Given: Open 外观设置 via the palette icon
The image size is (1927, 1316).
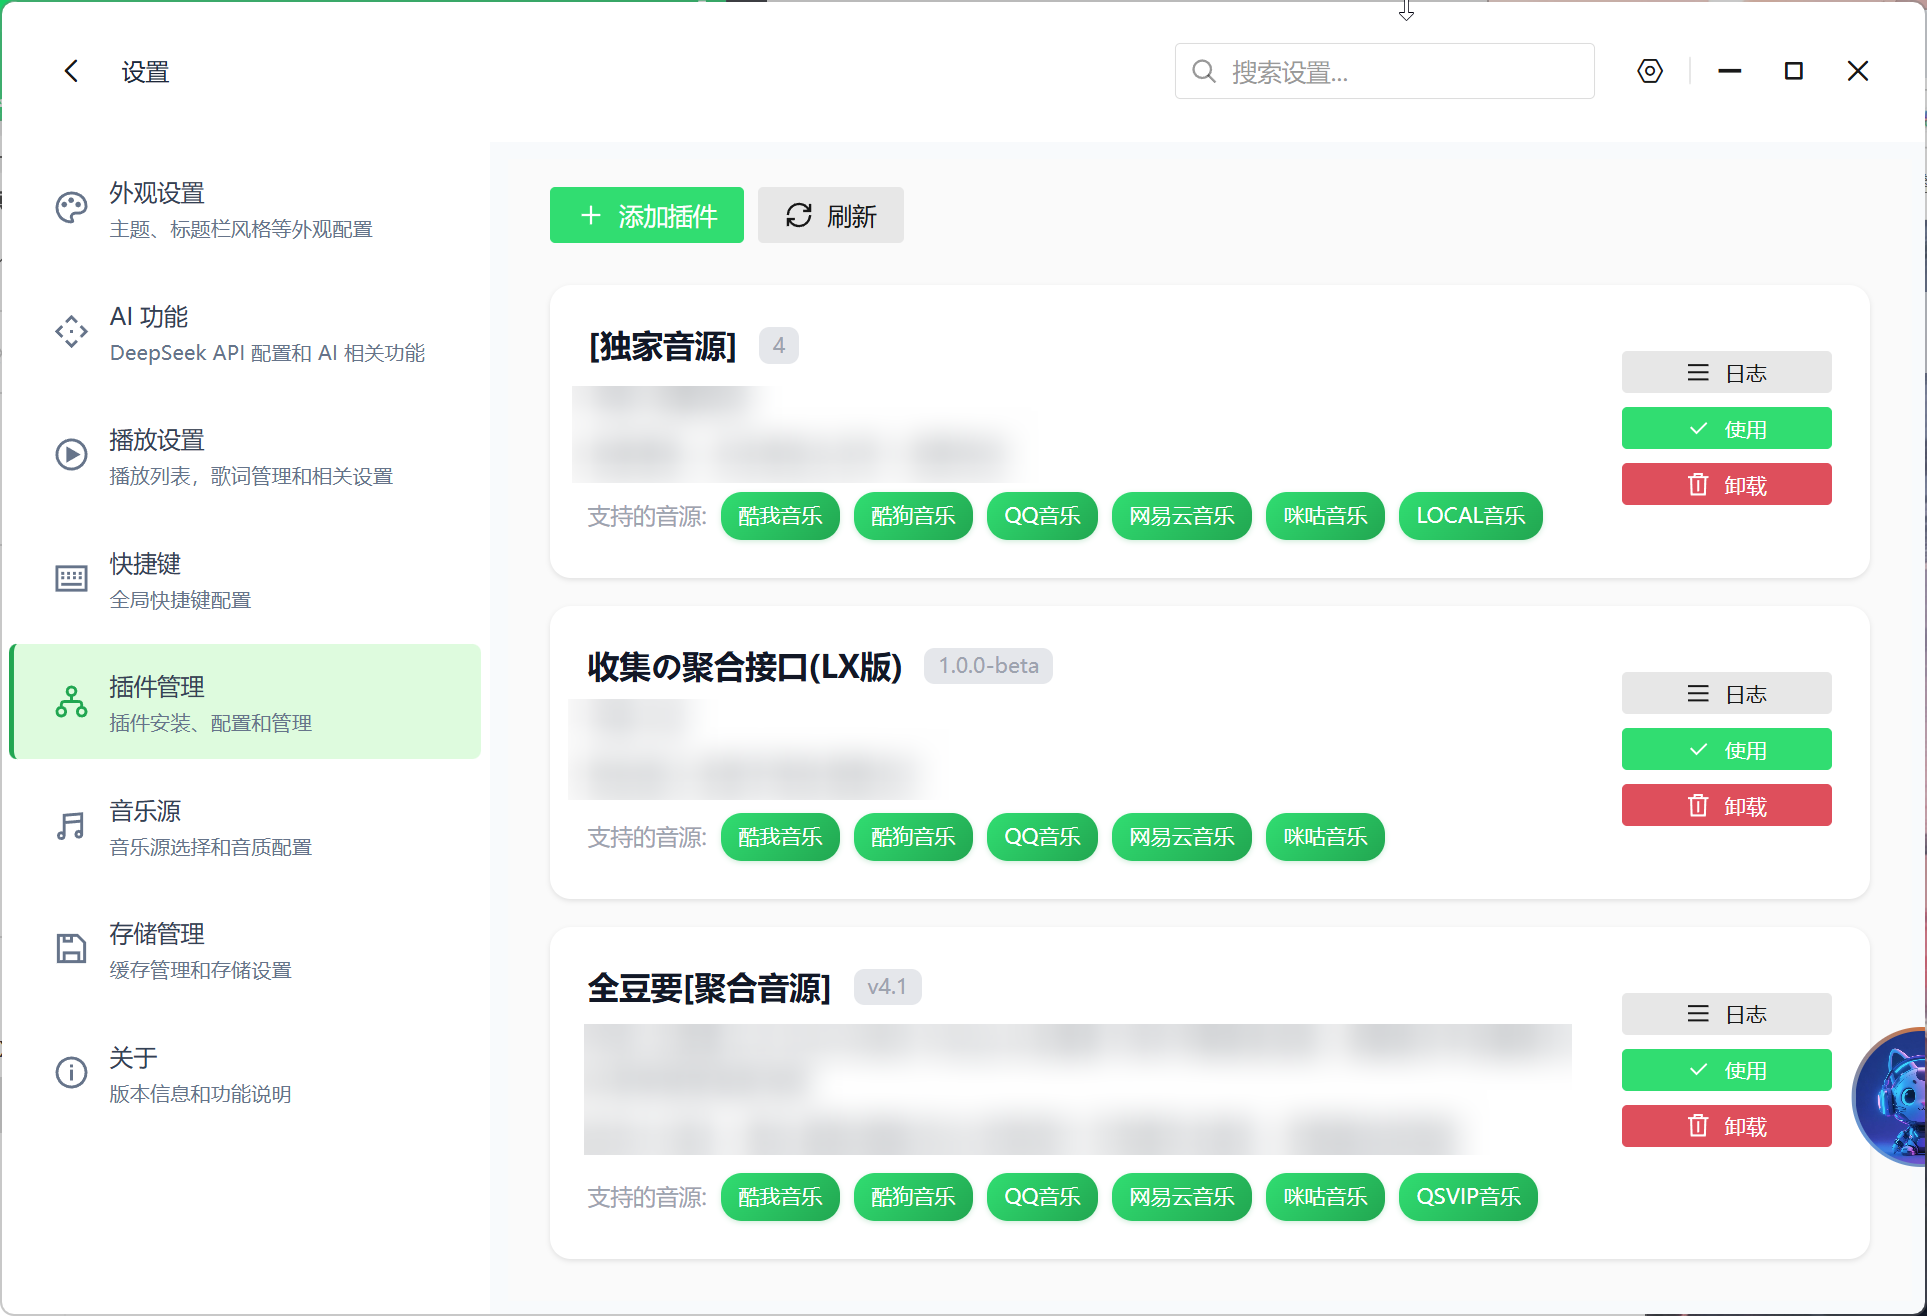Looking at the screenshot, I should coord(71,207).
